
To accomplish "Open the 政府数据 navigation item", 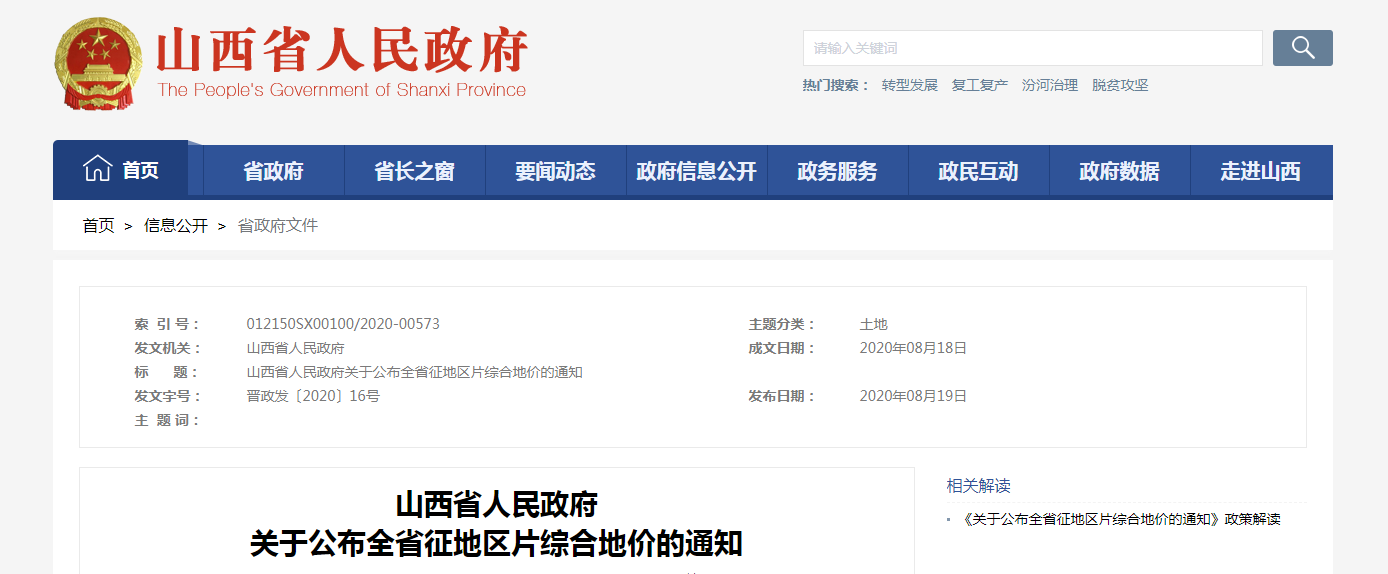I will pyautogui.click(x=1119, y=172).
